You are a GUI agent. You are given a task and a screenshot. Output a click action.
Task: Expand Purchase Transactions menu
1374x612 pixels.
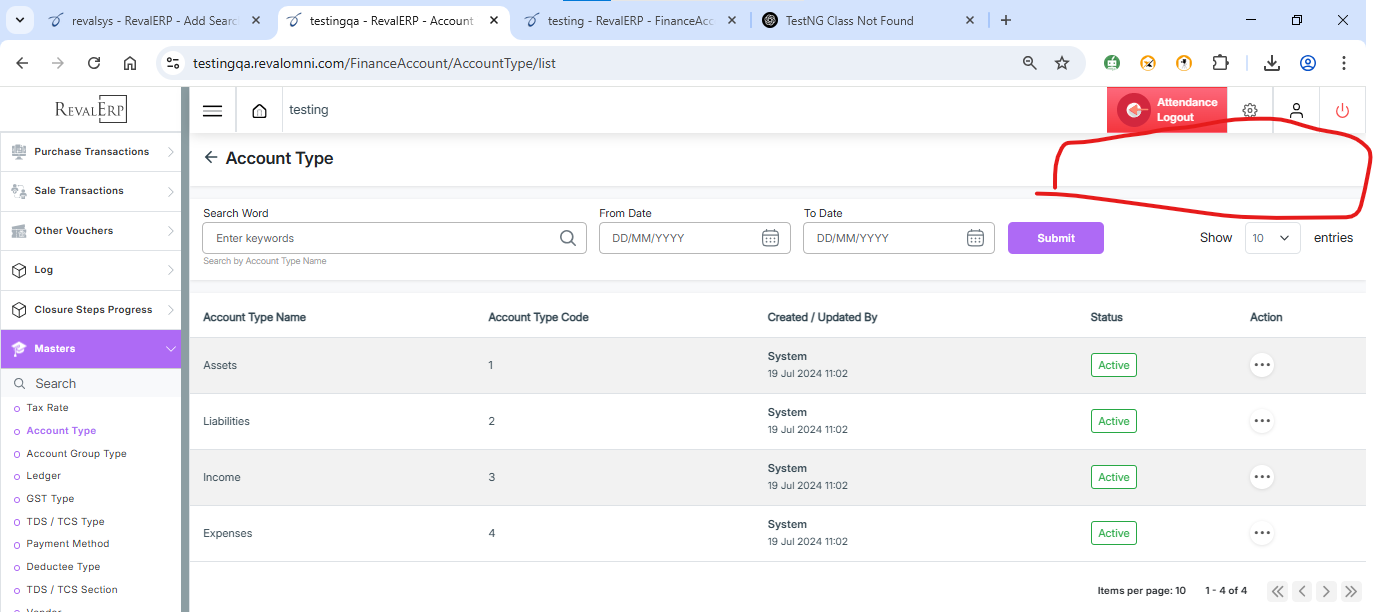[x=91, y=152]
